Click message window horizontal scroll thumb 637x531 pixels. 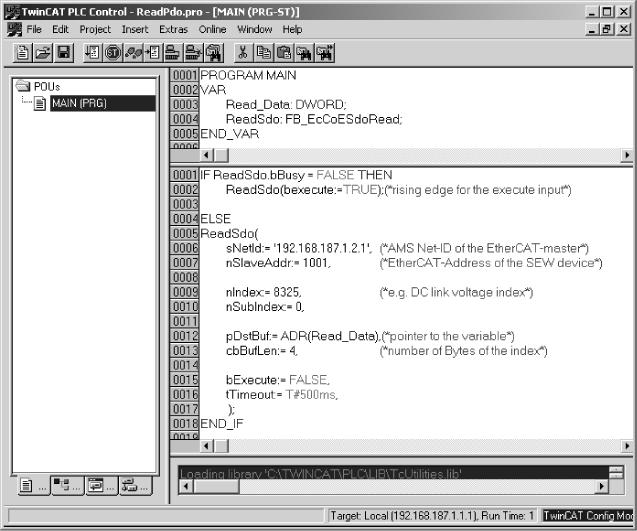(x=217, y=486)
